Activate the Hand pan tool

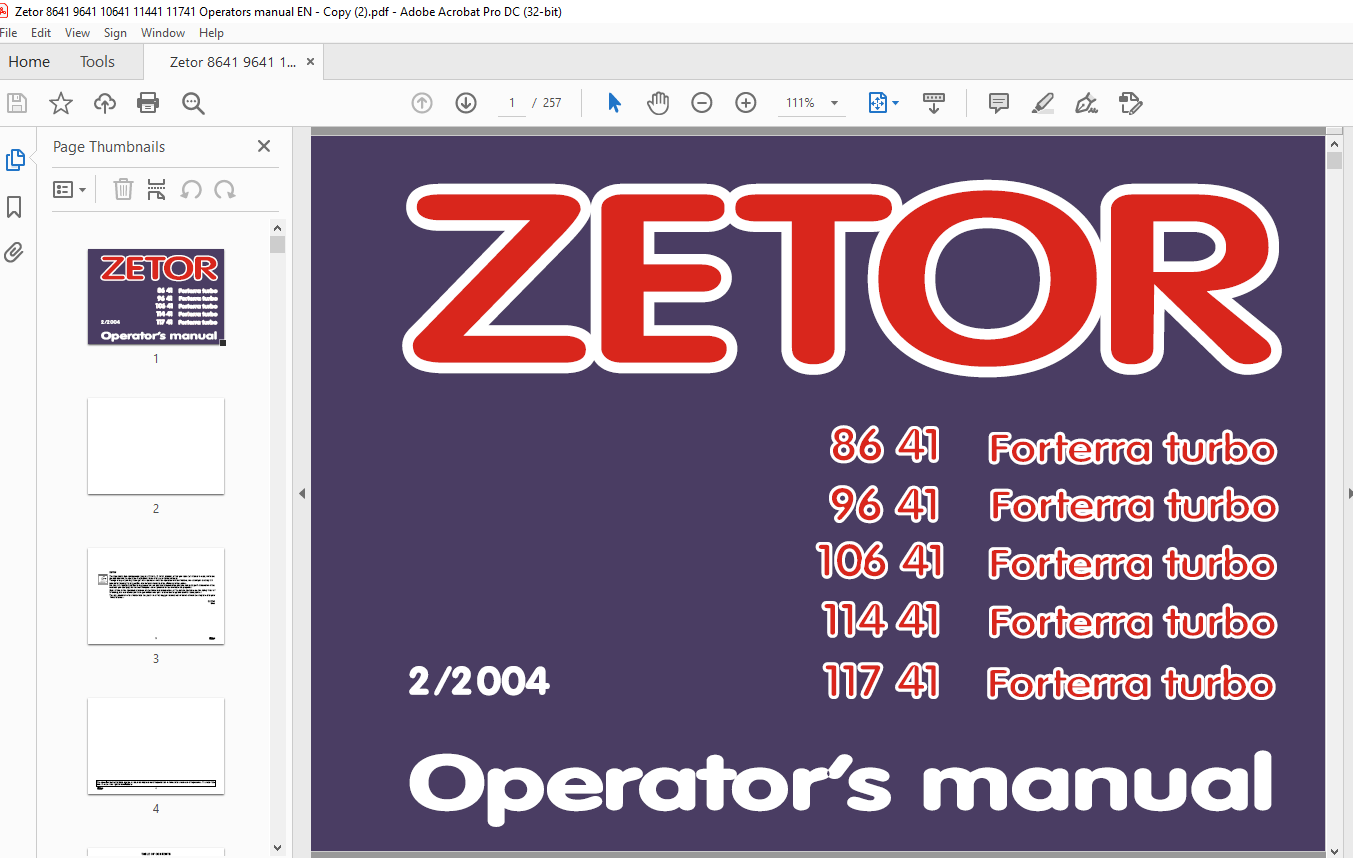[658, 103]
